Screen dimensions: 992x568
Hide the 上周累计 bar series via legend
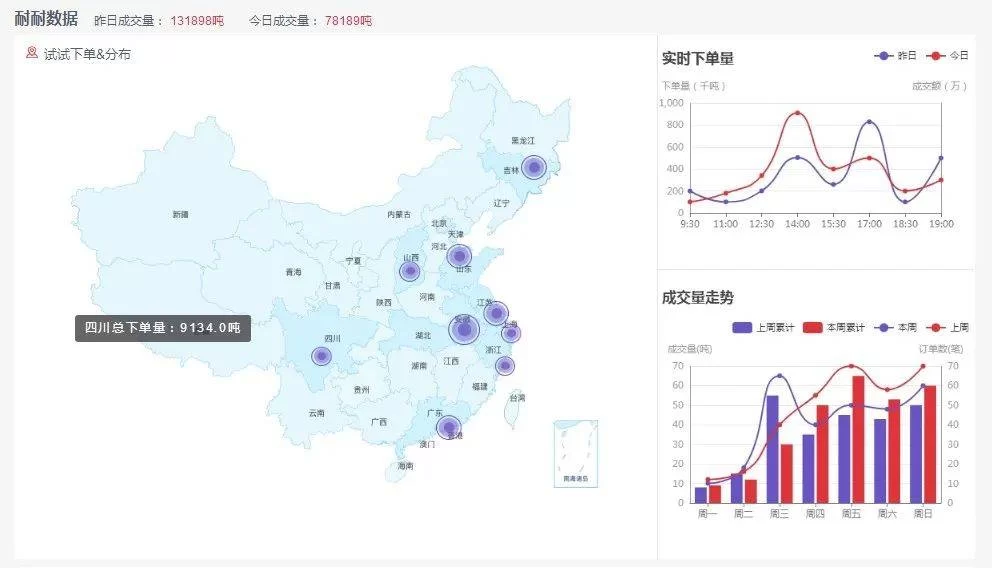762,327
